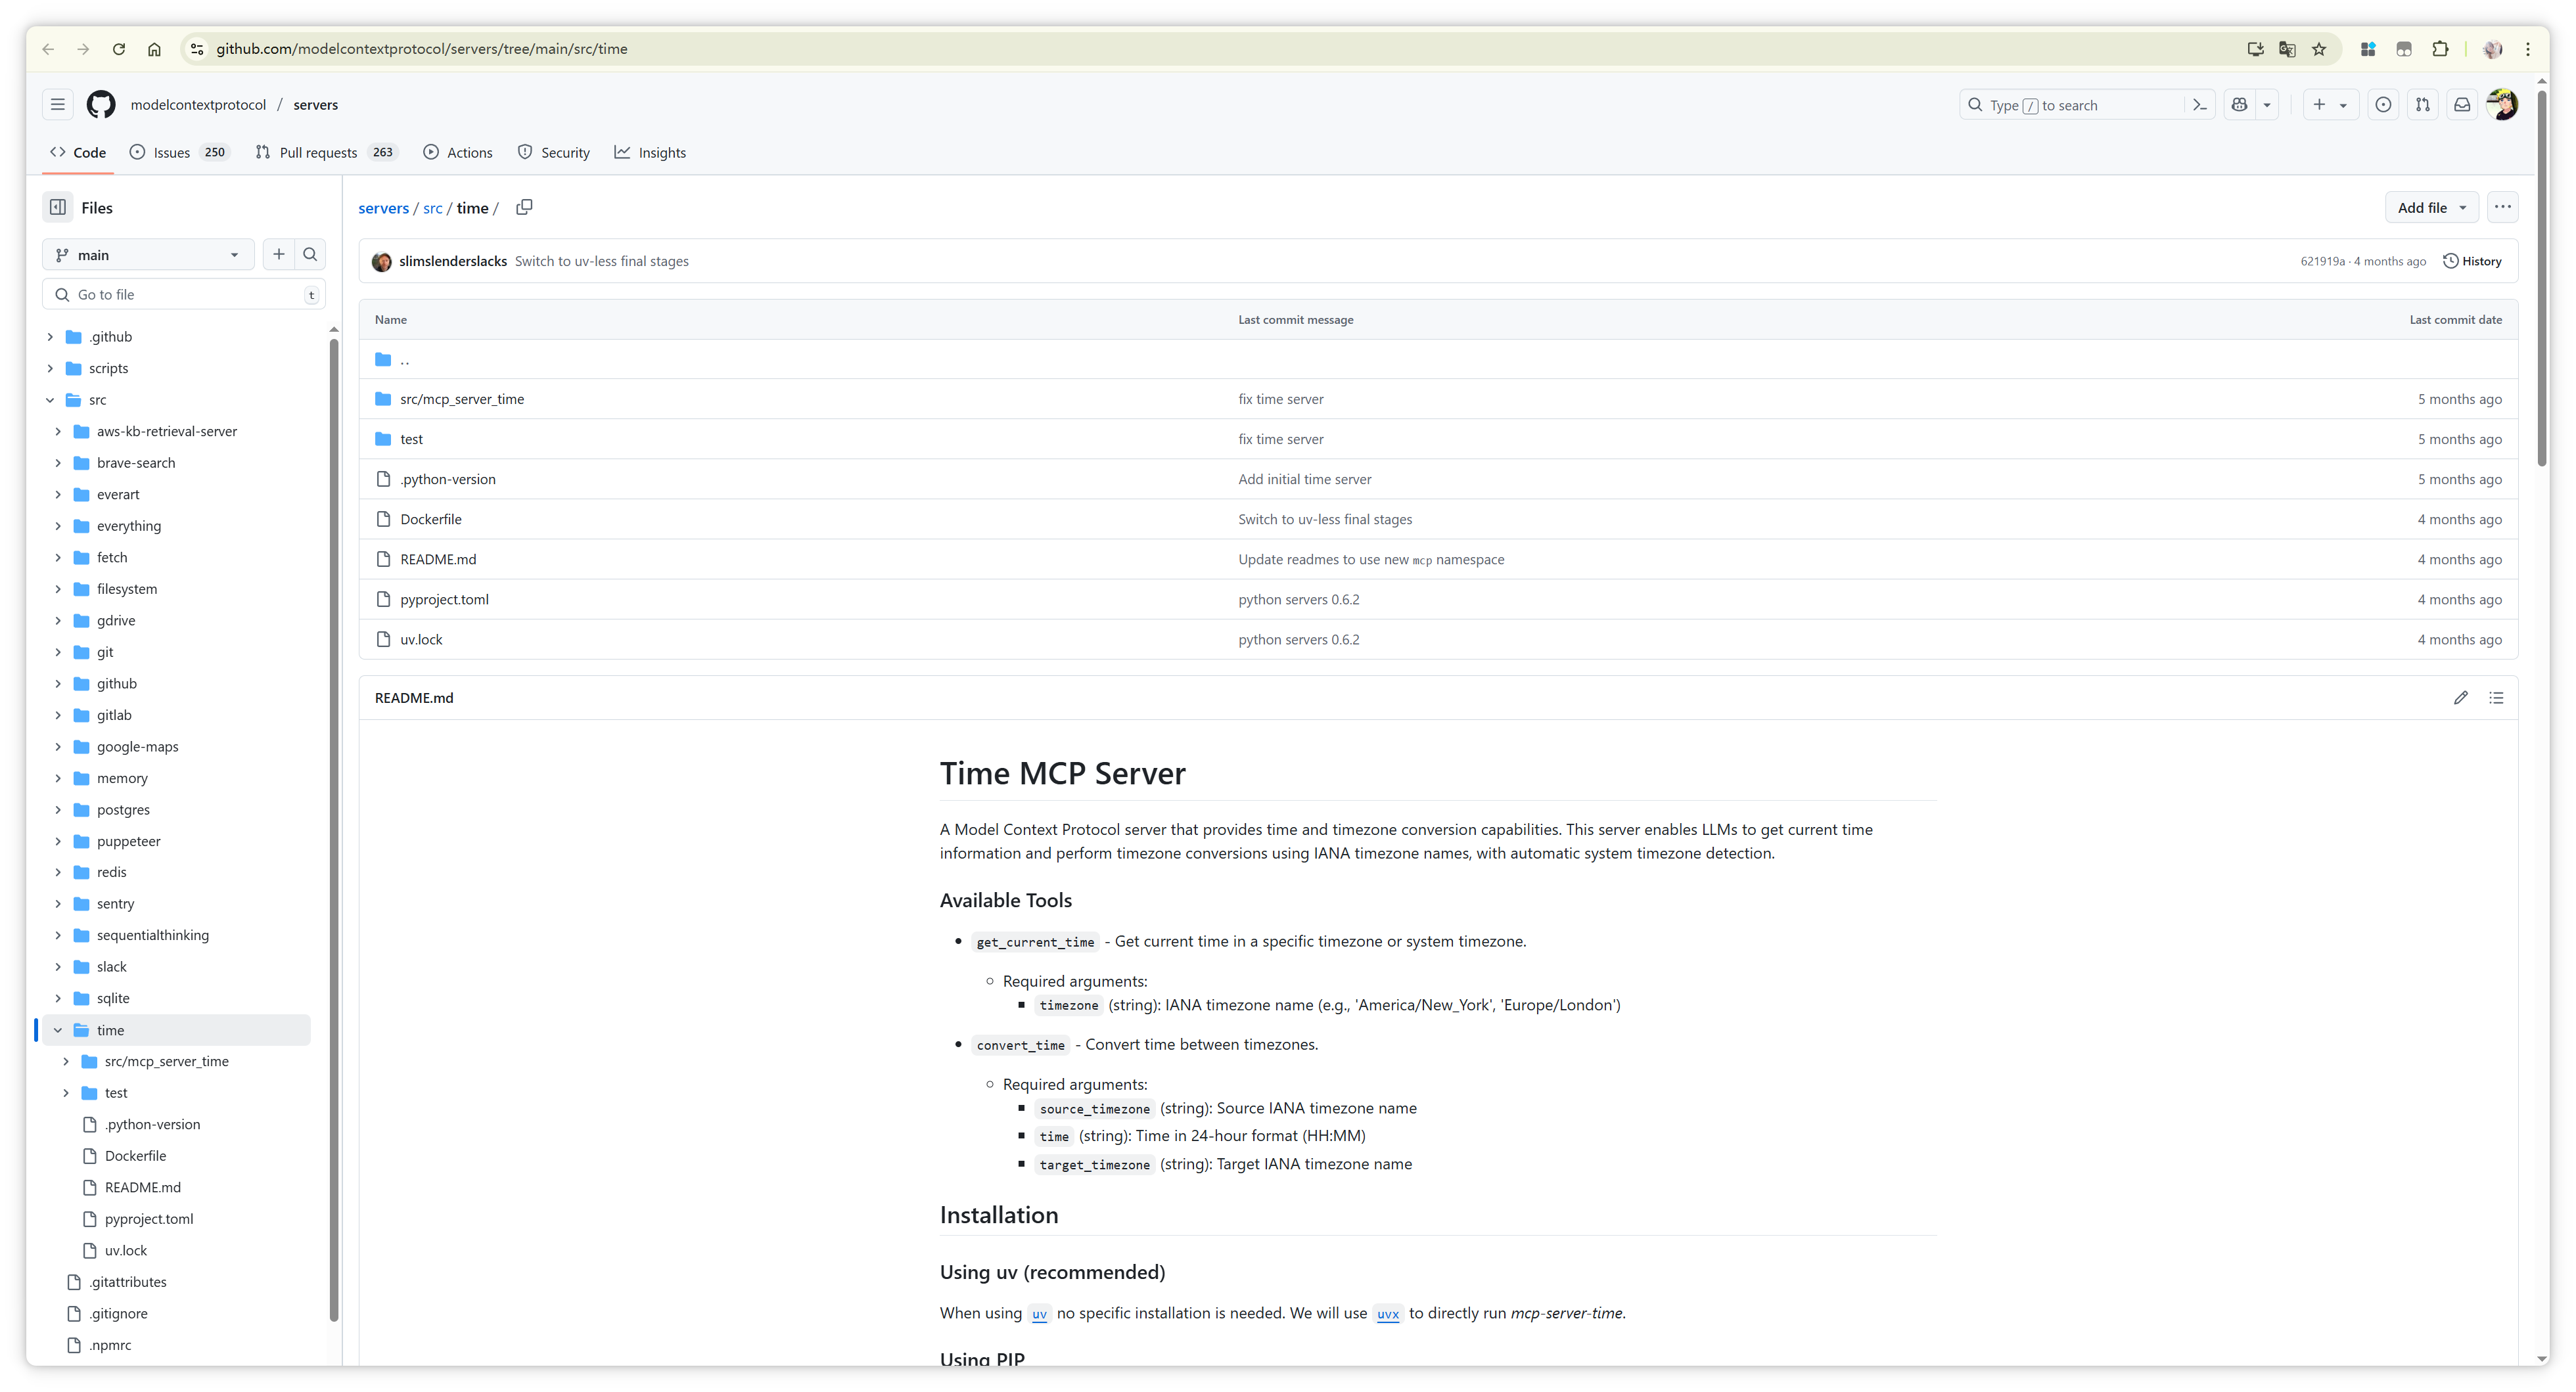Open the main branch dropdown
2576x1392 pixels.
pyautogui.click(x=148, y=255)
